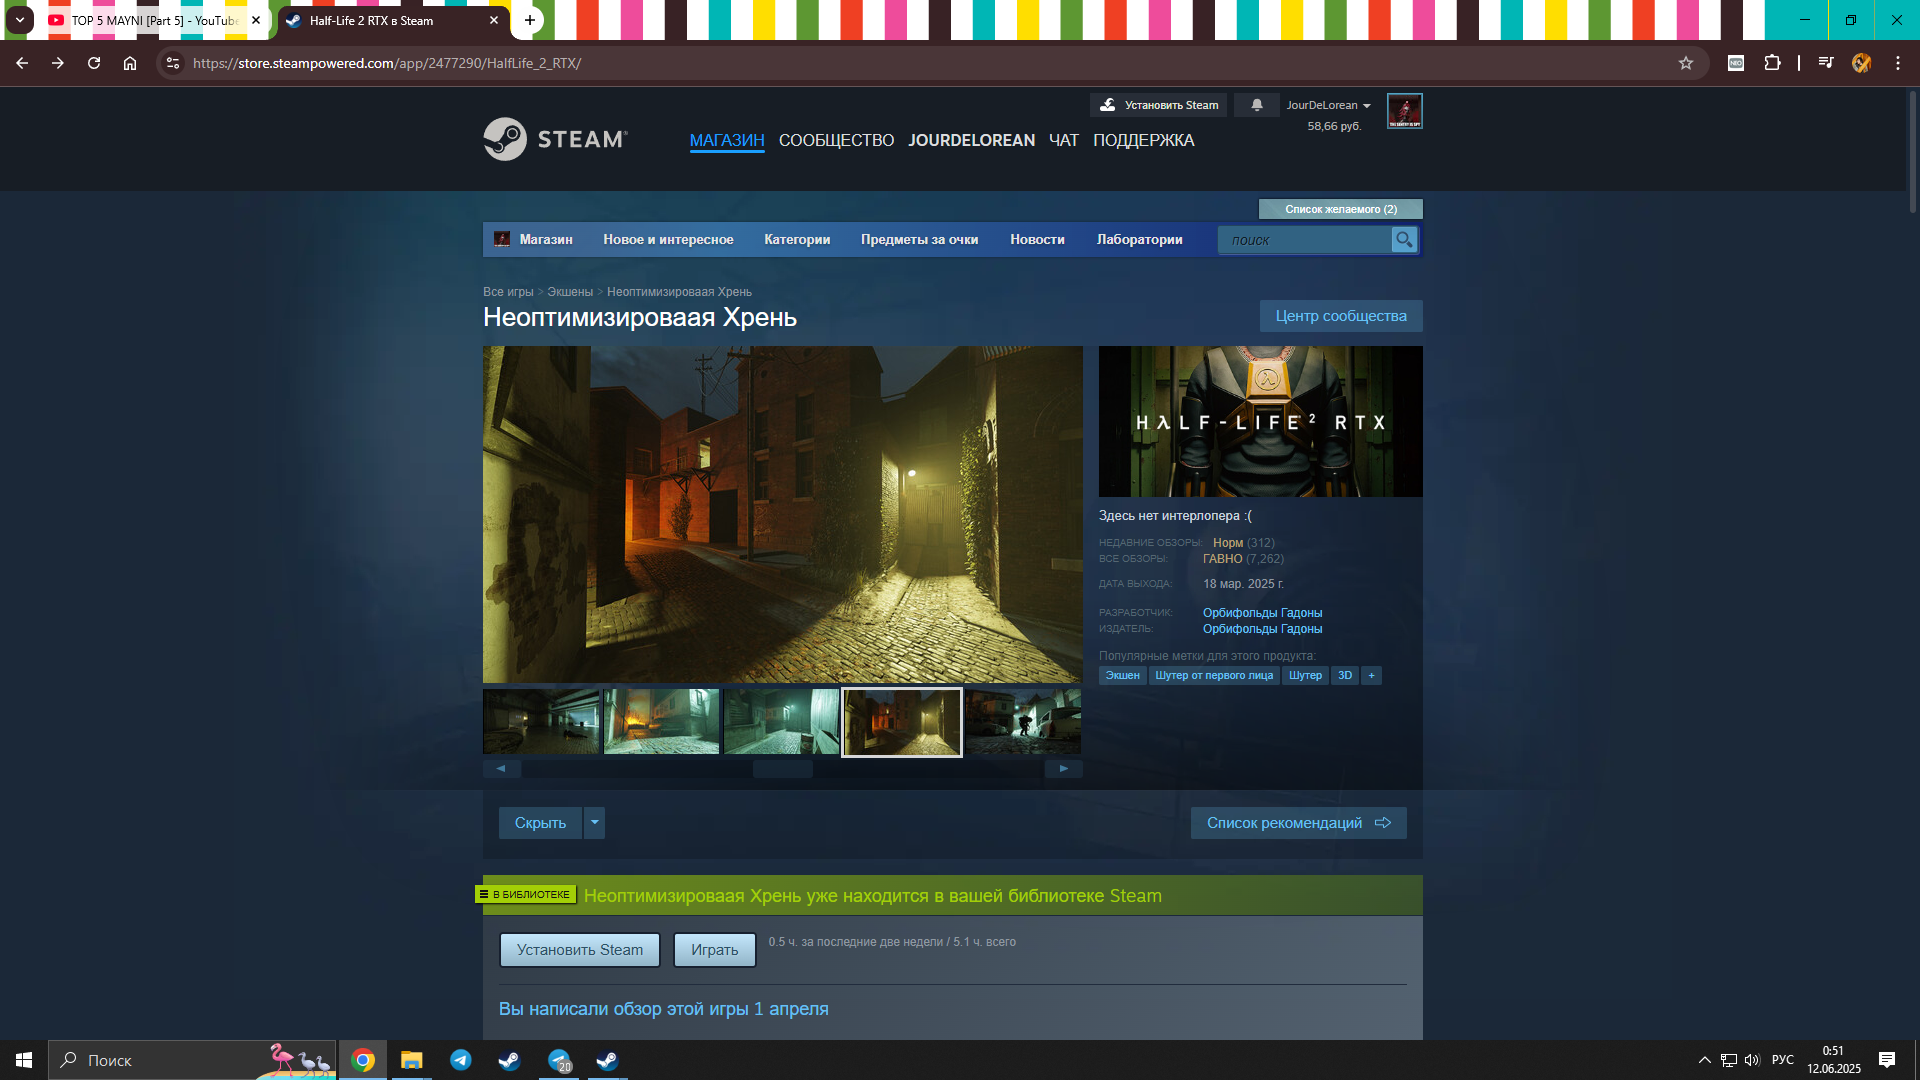Open the Chrome media control icon

tap(1826, 63)
